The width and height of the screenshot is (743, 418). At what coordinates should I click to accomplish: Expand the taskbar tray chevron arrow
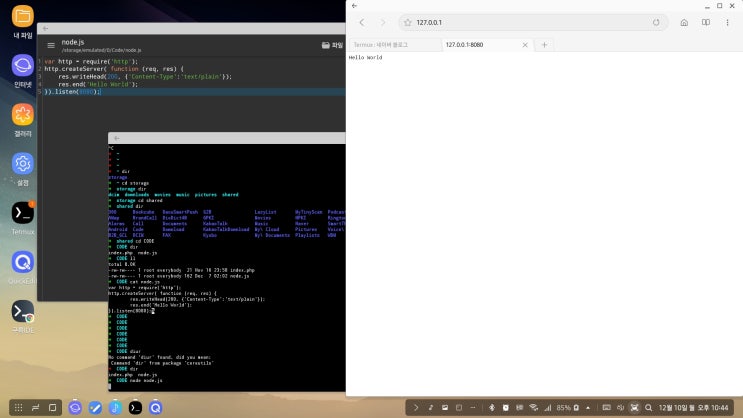coord(416,408)
